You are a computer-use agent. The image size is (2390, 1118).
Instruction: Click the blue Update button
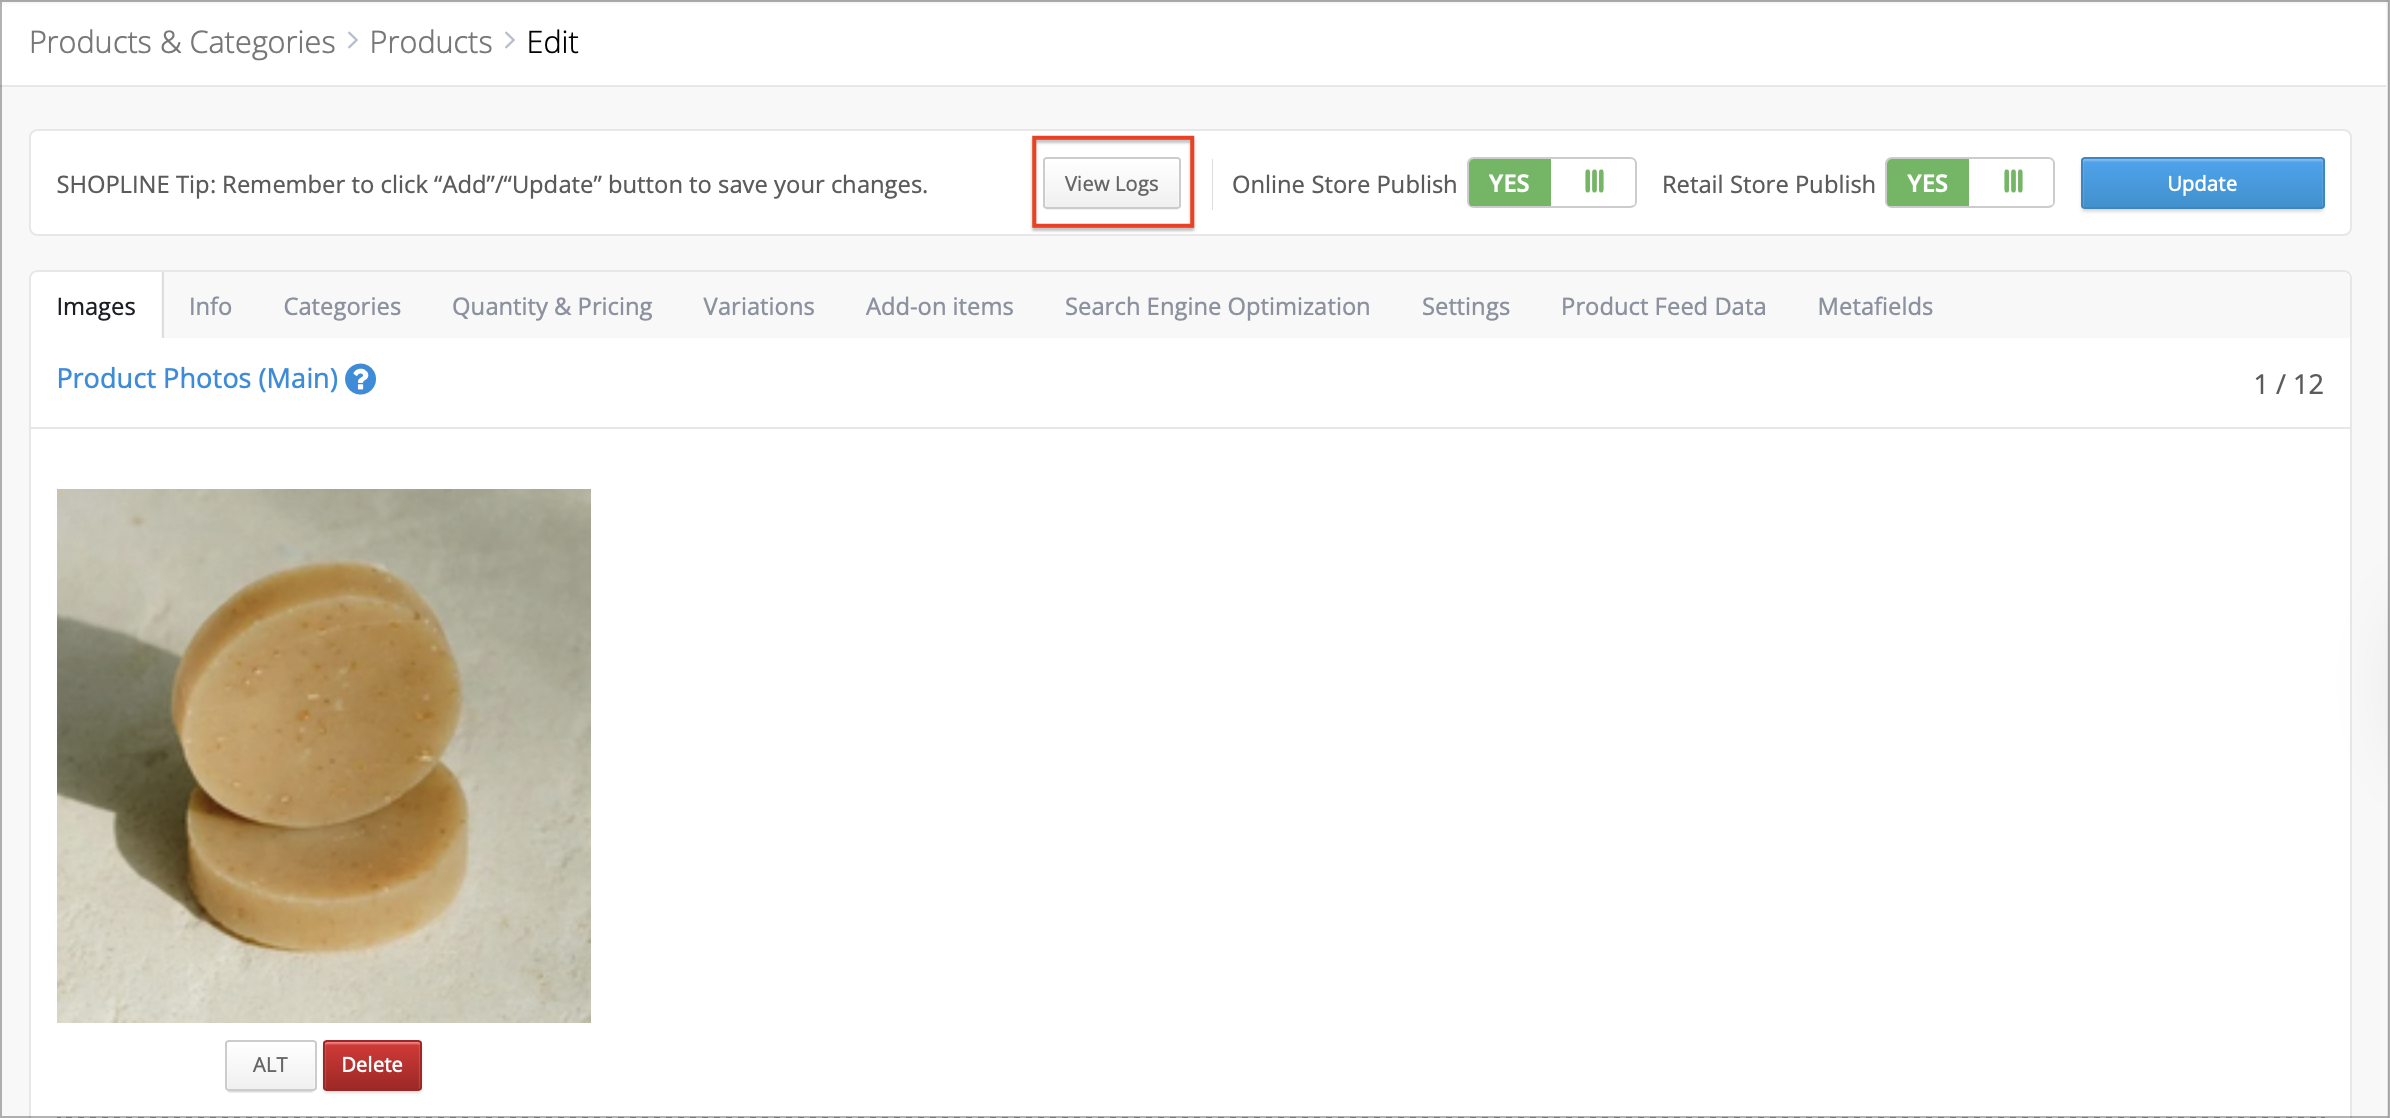[2202, 183]
